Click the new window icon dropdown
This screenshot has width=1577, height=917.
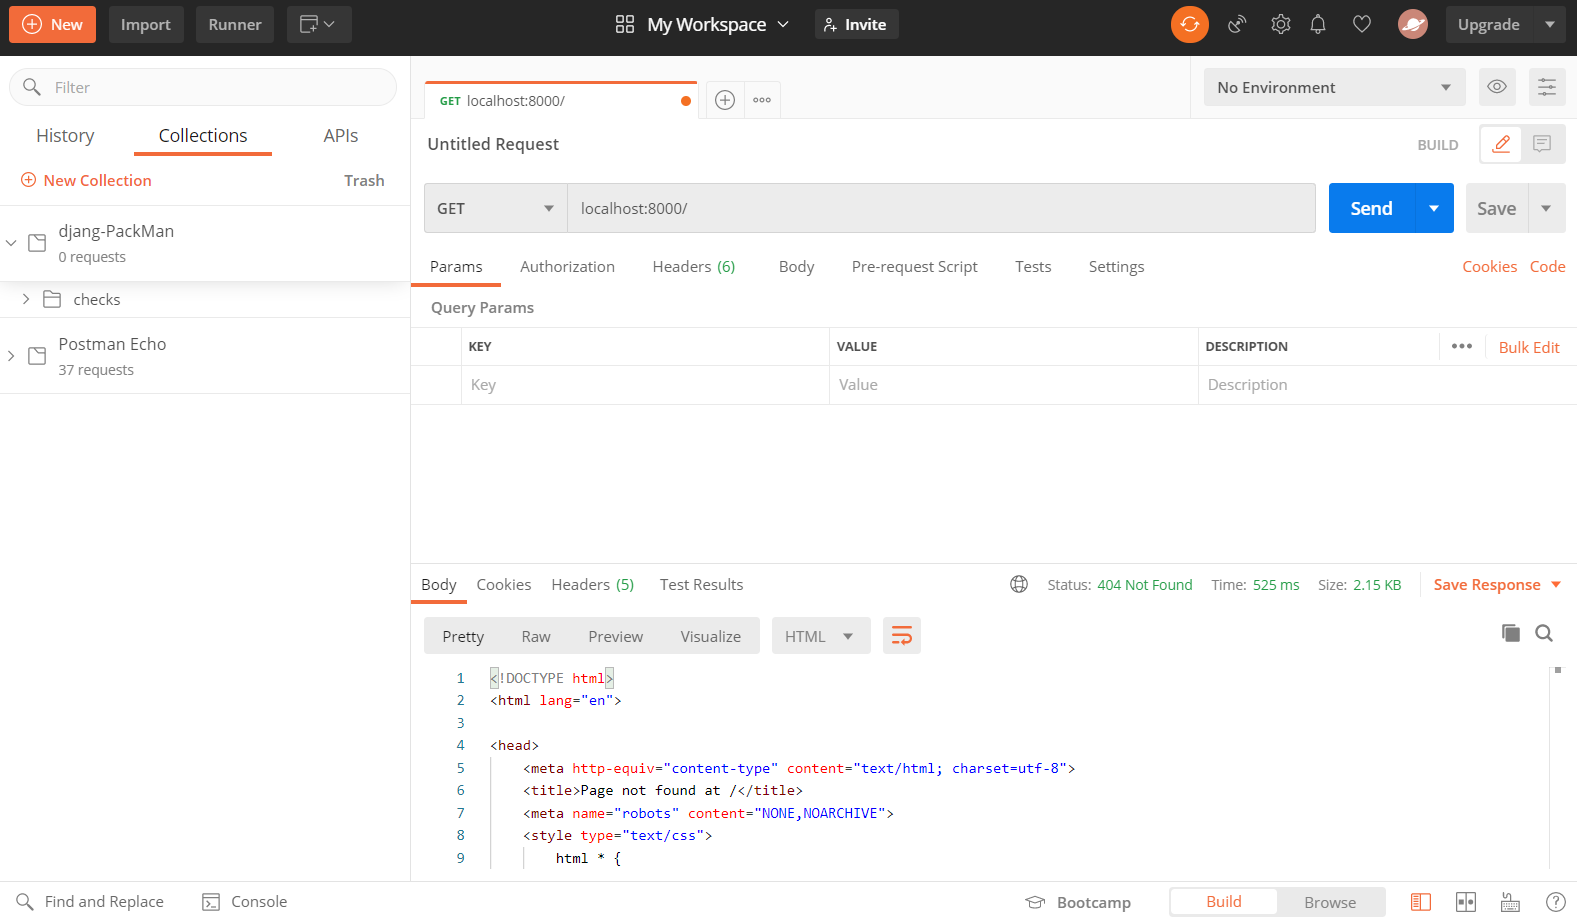318,24
